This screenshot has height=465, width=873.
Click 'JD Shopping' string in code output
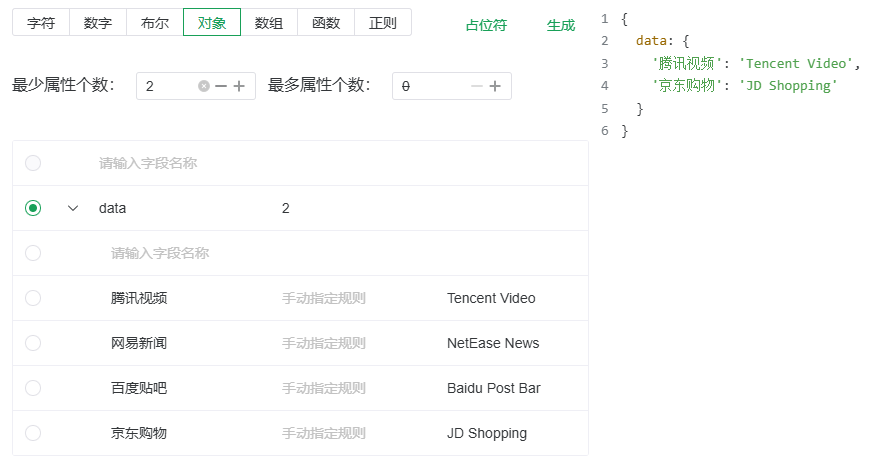788,85
